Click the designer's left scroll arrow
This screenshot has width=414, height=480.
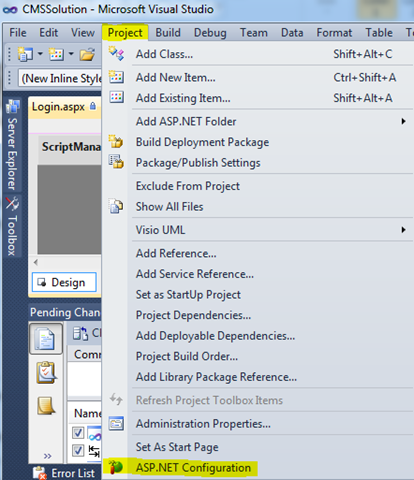(x=35, y=262)
